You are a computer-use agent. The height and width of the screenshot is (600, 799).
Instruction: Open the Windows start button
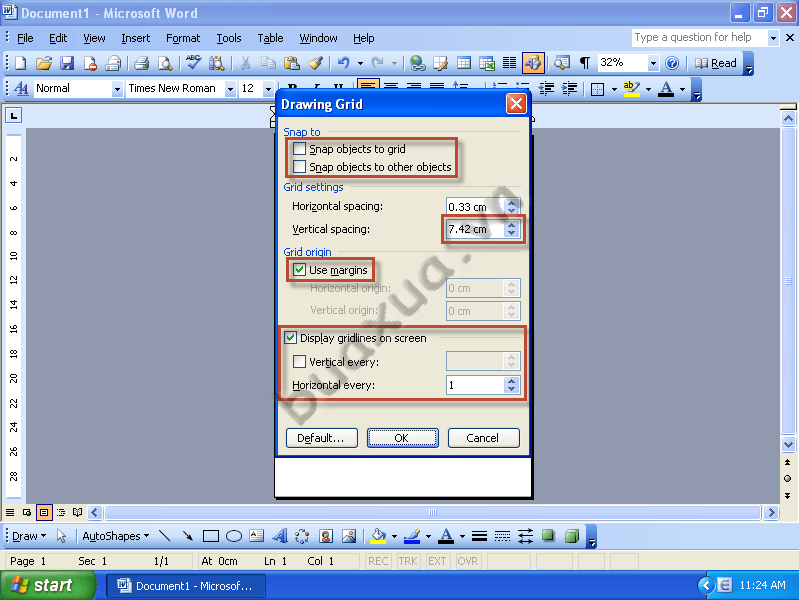[x=47, y=585]
